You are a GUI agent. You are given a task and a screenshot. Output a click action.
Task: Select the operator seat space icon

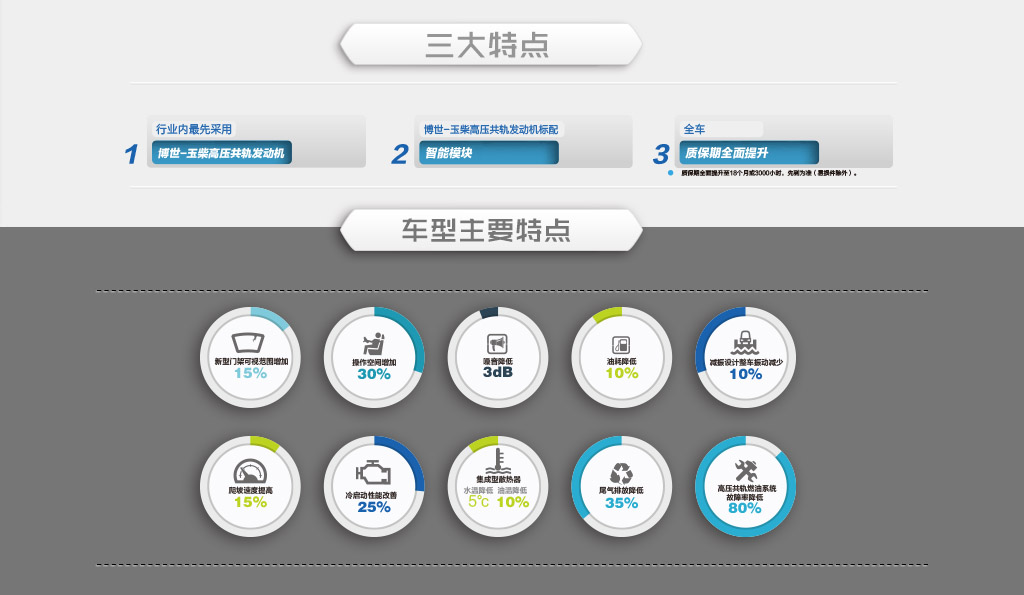coord(374,341)
